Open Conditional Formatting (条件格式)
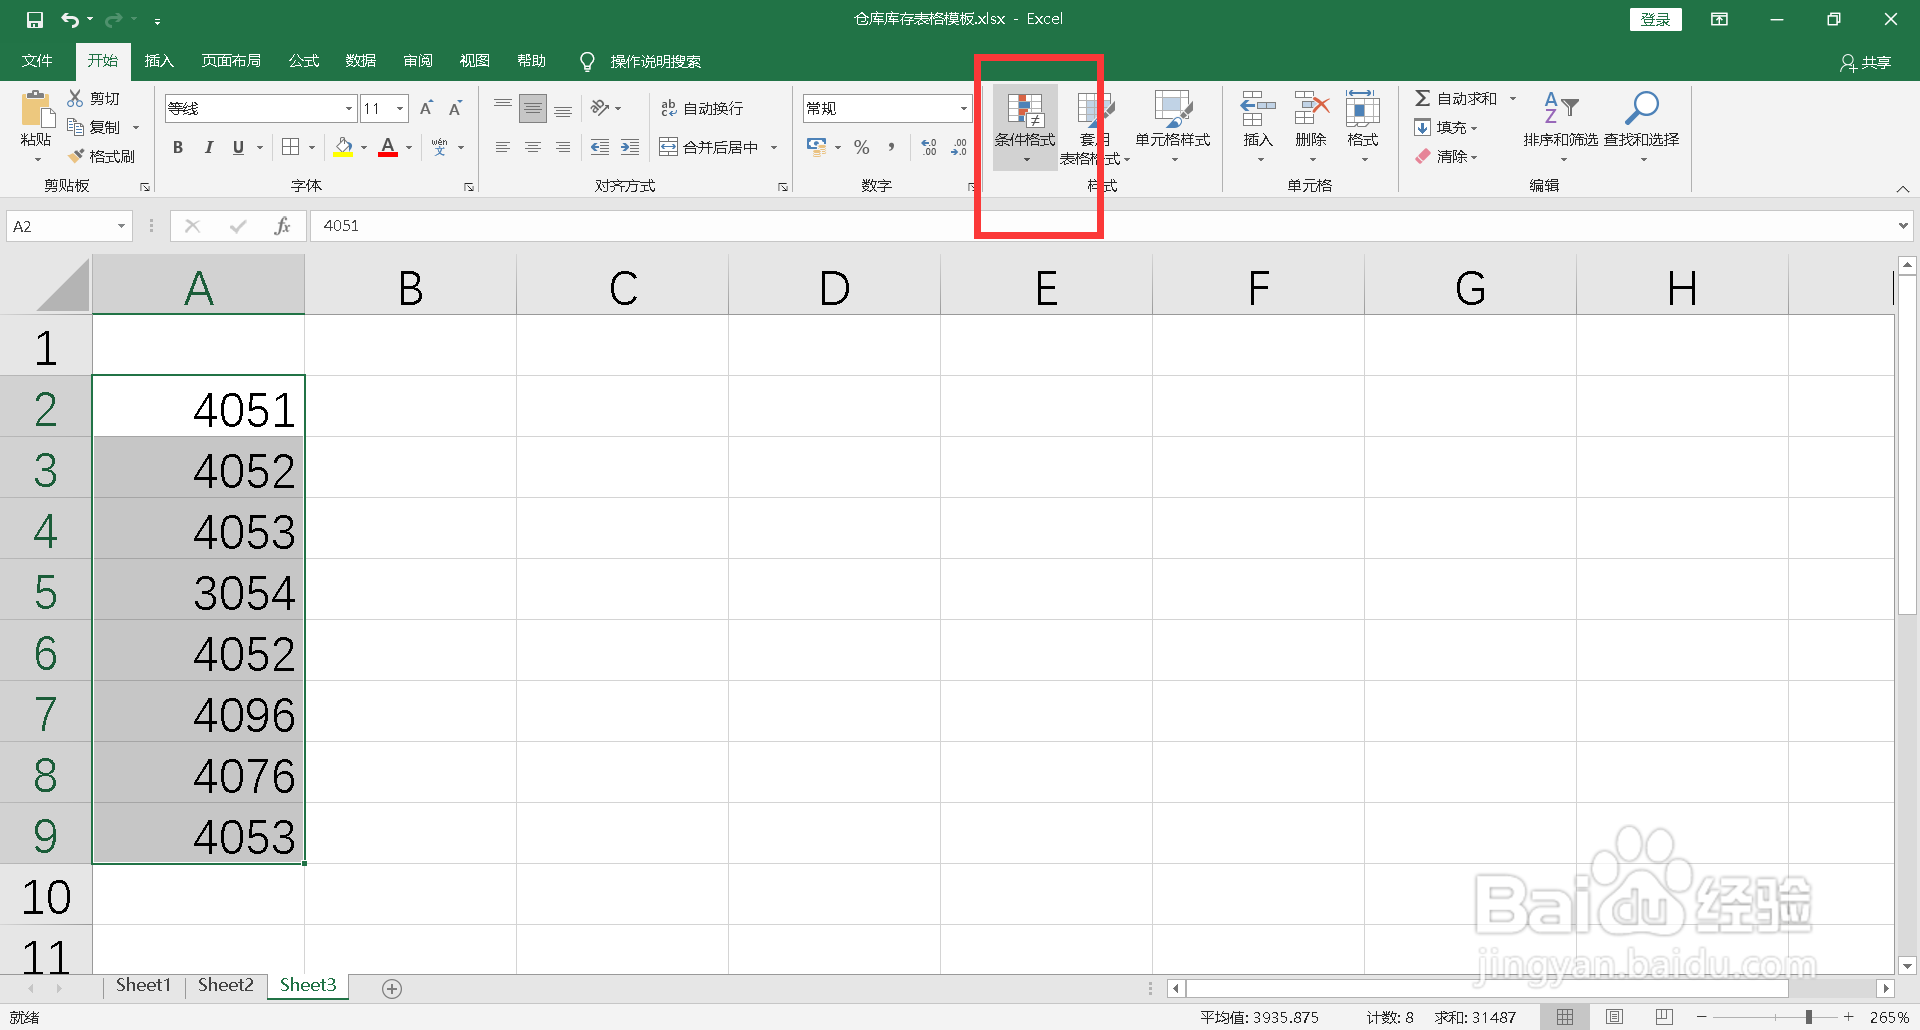 [1025, 127]
